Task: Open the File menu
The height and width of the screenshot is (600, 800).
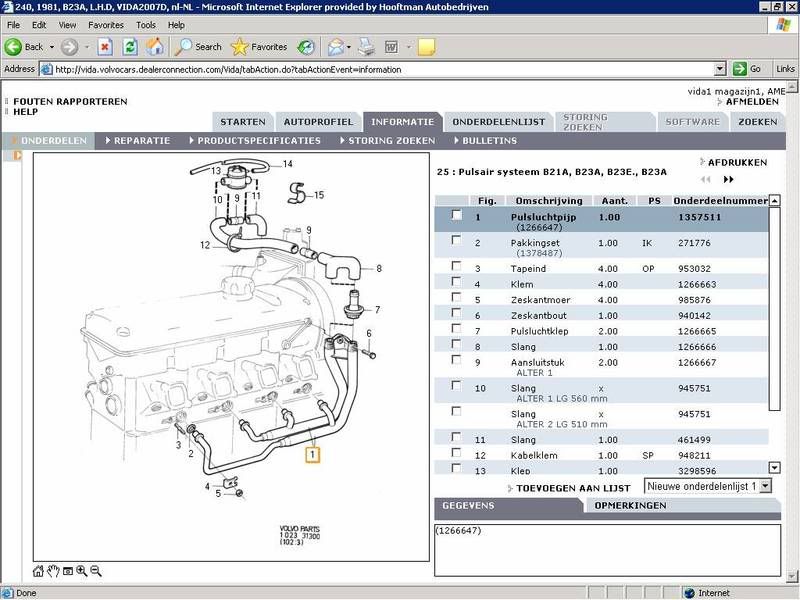Action: tap(13, 25)
